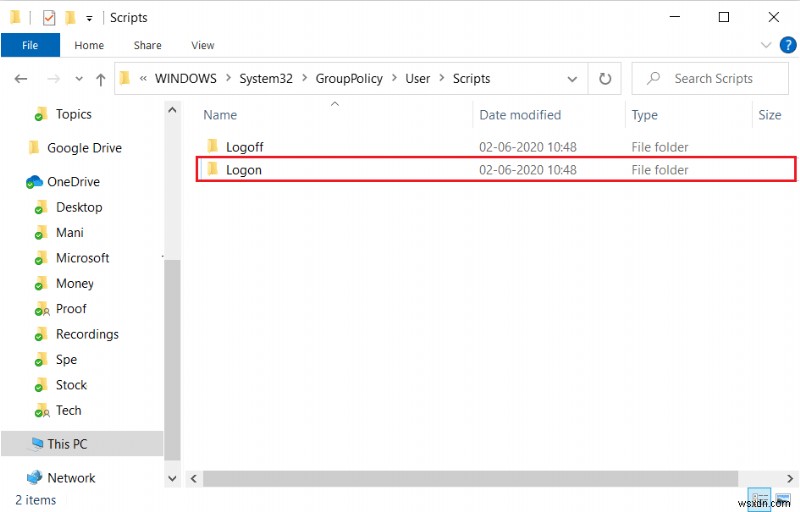This screenshot has width=800, height=512.
Task: Open the shared Tech folder in sidebar
Action: point(68,411)
